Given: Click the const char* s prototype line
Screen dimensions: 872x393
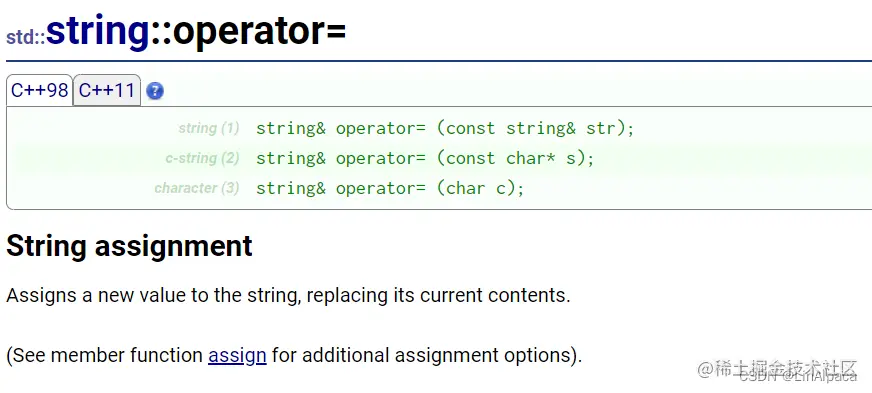Looking at the screenshot, I should point(425,158).
